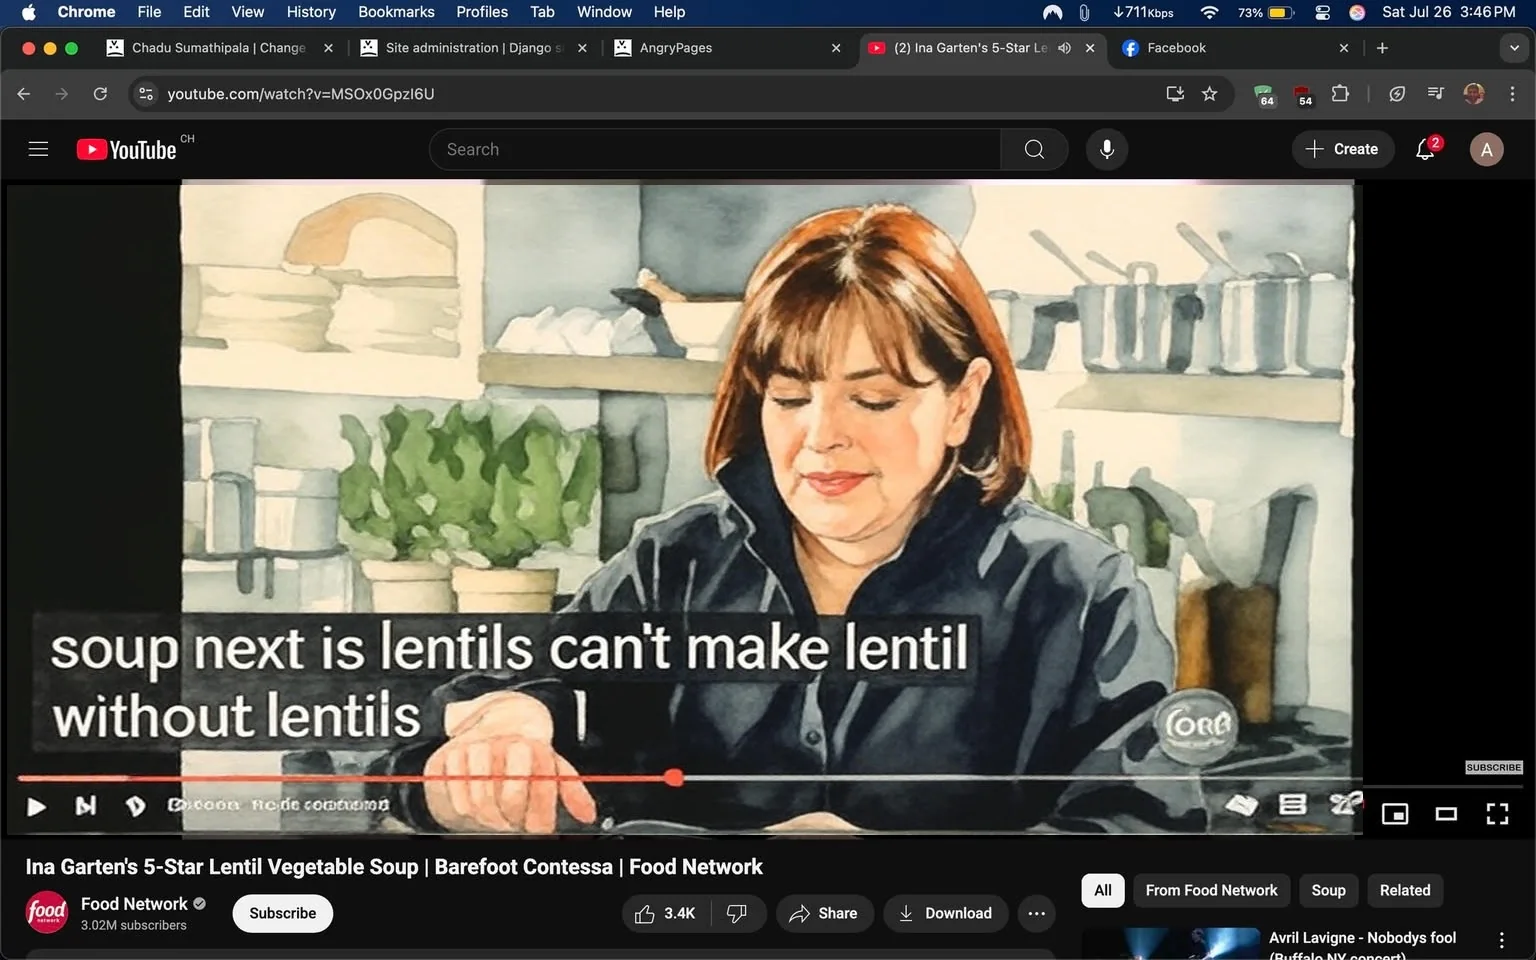Image resolution: width=1536 pixels, height=960 pixels.
Task: Open Food Network channel name link
Action: tap(134, 904)
